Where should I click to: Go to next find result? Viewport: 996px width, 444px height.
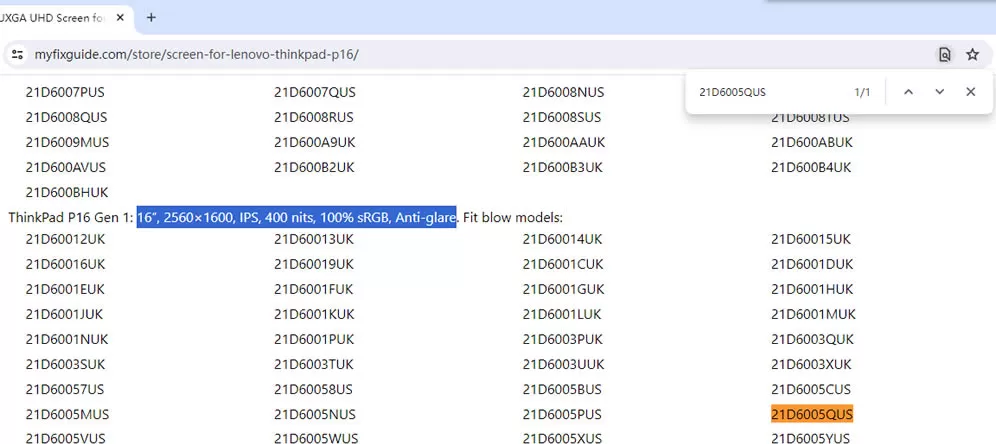click(939, 92)
